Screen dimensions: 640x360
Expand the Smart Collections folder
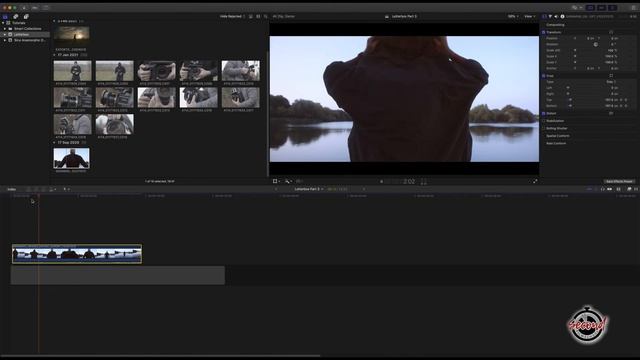[x=4, y=29]
